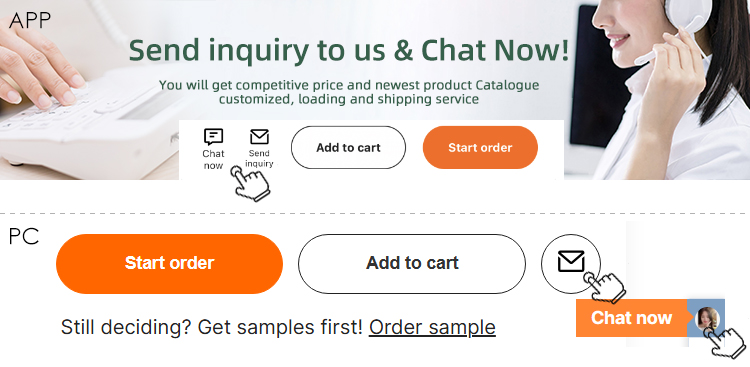The width and height of the screenshot is (750, 367).
Task: Tap the Chat now speech bubble icon
Action: pyautogui.click(x=213, y=137)
